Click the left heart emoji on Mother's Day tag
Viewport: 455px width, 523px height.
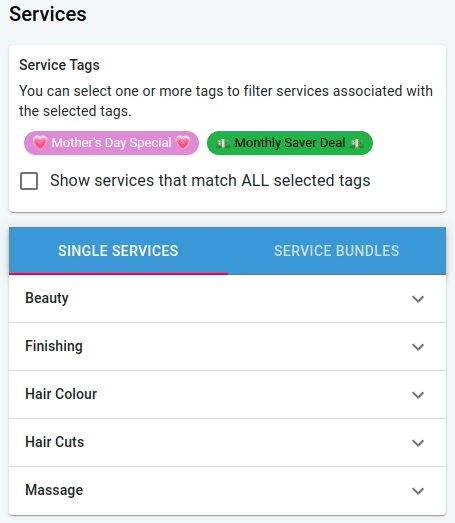pos(40,143)
